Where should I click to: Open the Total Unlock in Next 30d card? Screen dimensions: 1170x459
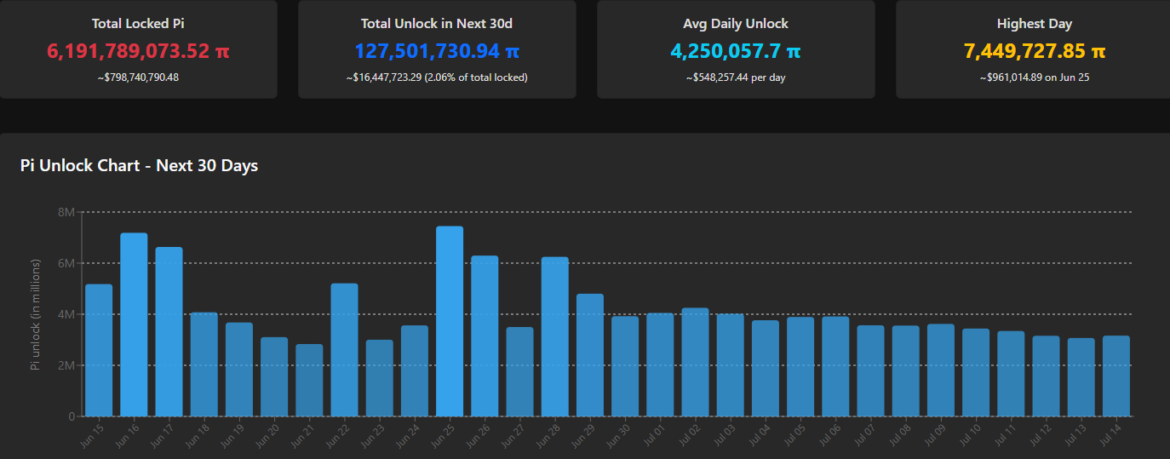(437, 49)
